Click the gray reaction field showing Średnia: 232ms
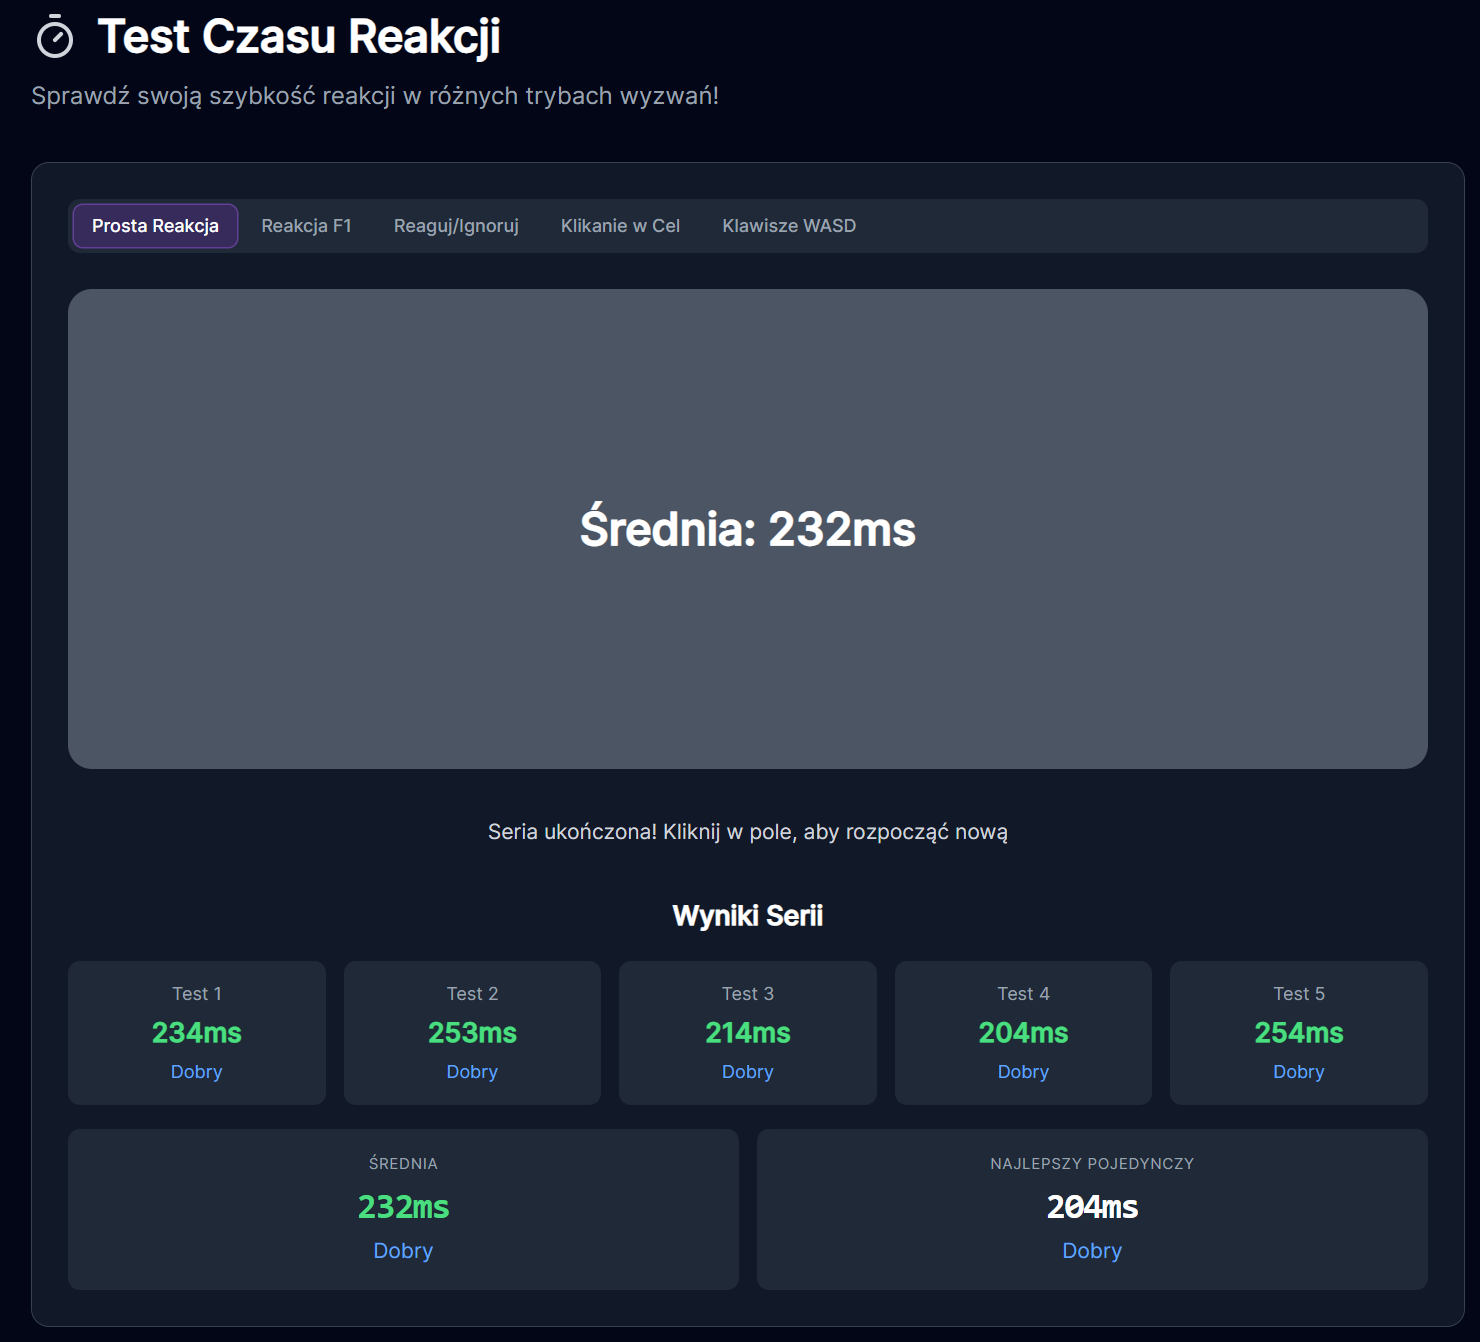Image resolution: width=1480 pixels, height=1342 pixels. pos(748,529)
